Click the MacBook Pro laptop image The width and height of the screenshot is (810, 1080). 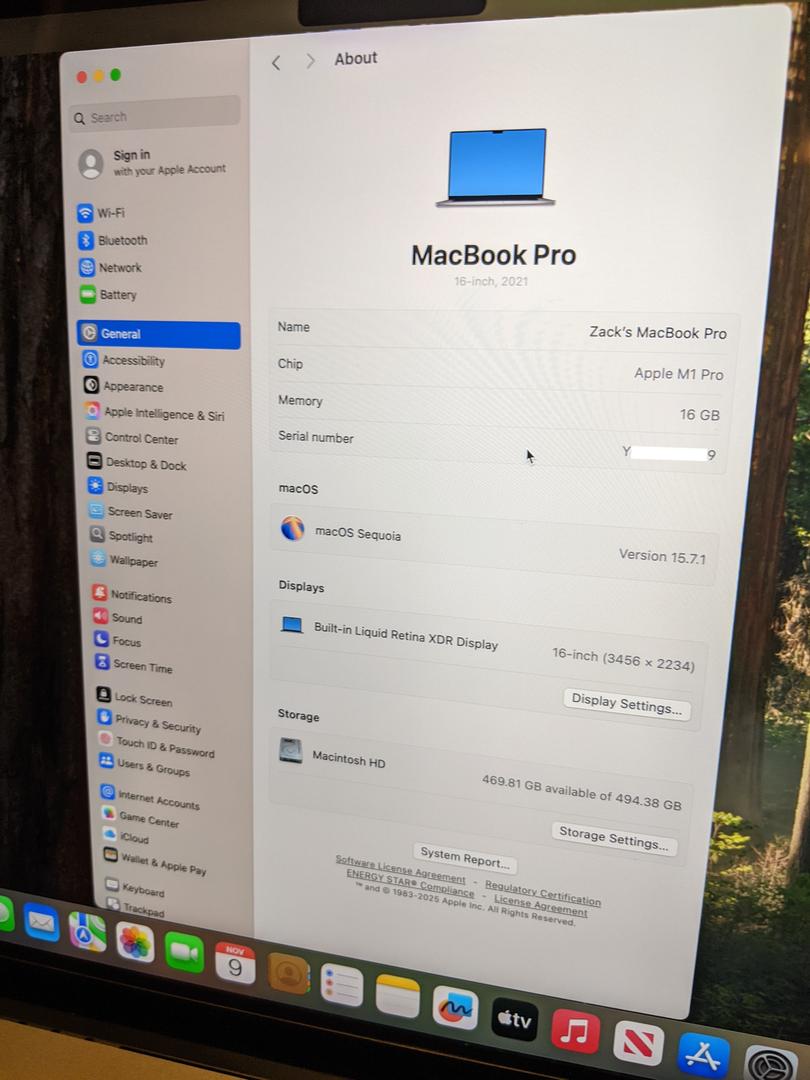[496, 167]
